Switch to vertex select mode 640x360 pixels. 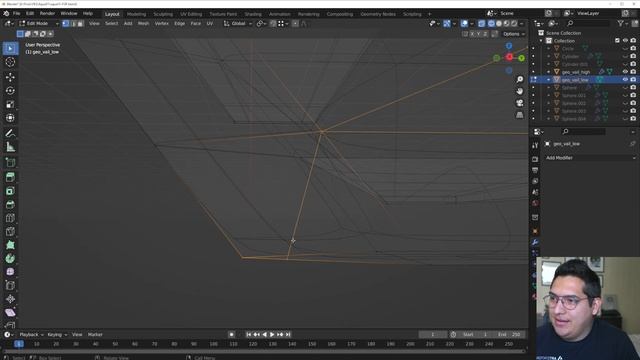[x=66, y=24]
